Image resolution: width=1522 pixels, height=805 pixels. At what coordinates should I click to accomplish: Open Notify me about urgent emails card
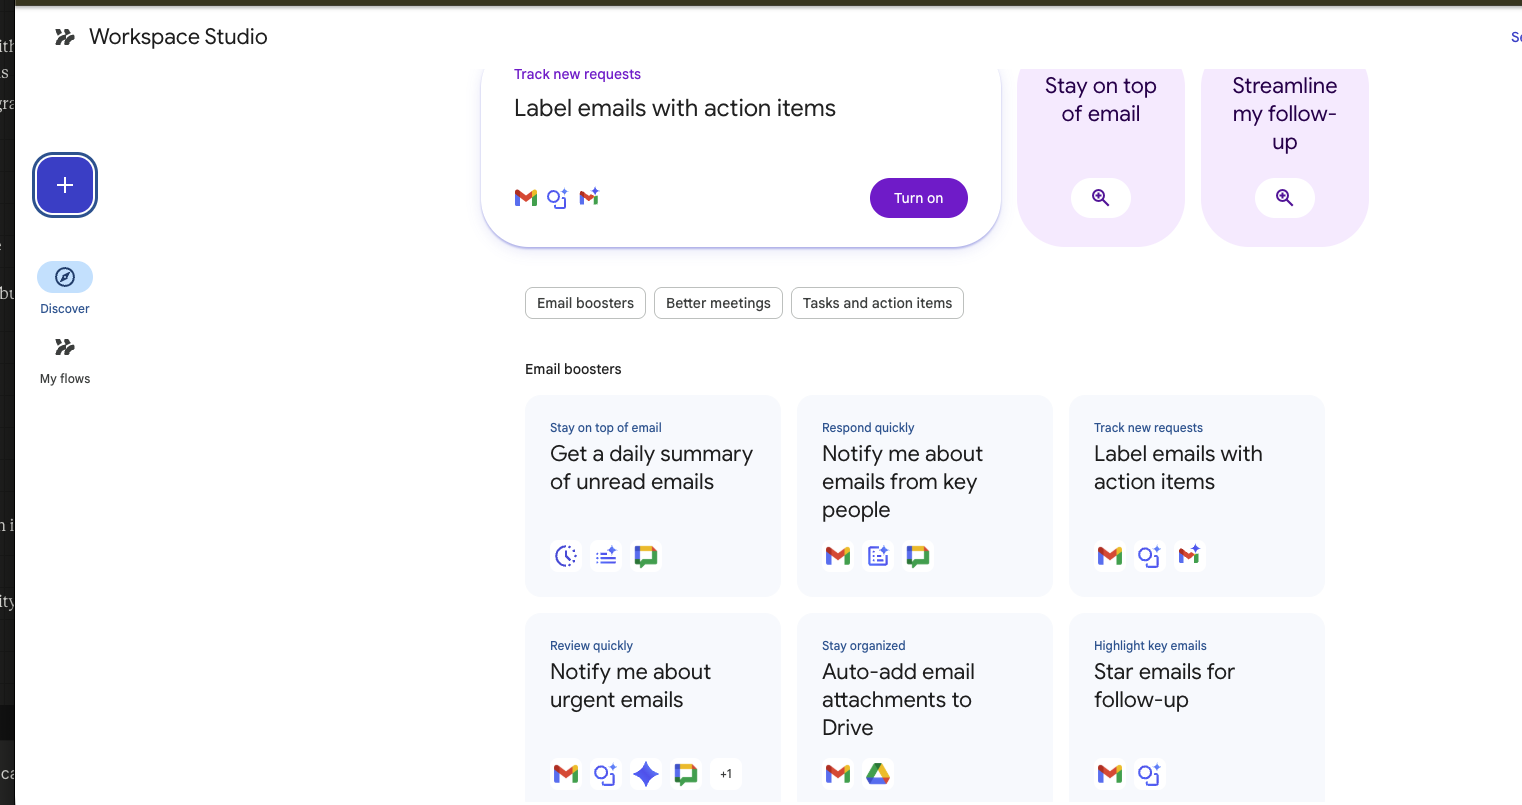pos(630,685)
